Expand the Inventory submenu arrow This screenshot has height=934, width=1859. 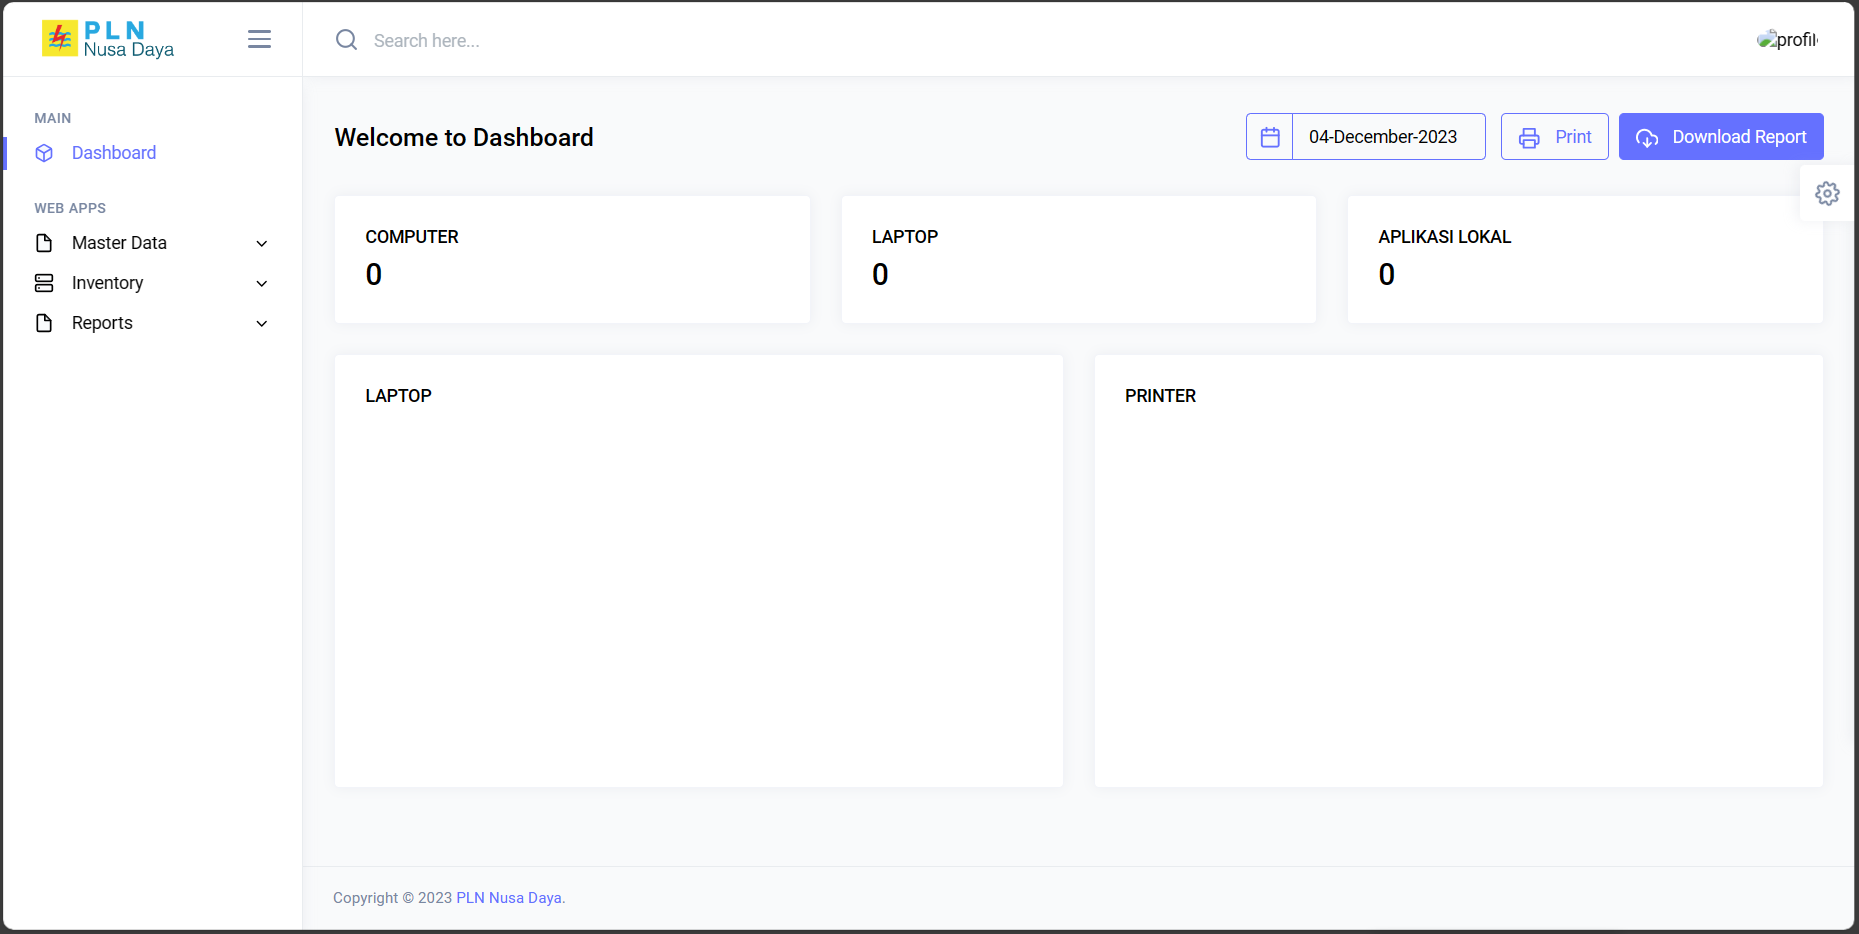tap(262, 284)
